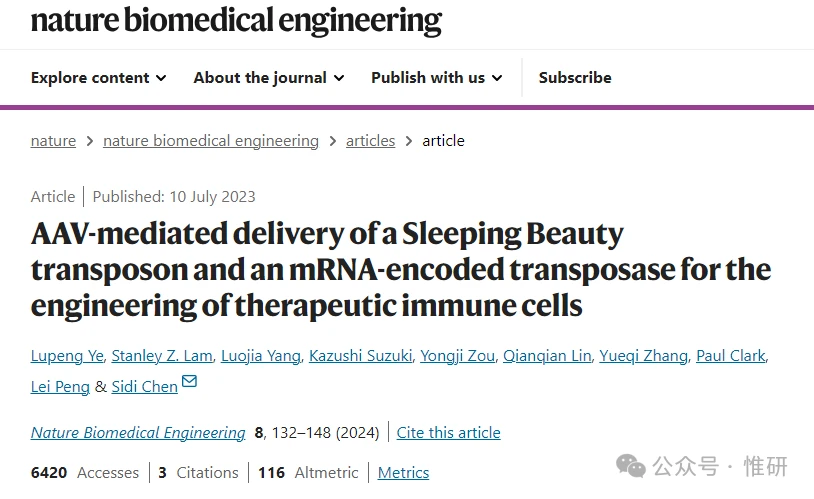Click the mail envelope icon beside Sidi Chen
Image resolution: width=814 pixels, height=499 pixels.
(x=189, y=381)
